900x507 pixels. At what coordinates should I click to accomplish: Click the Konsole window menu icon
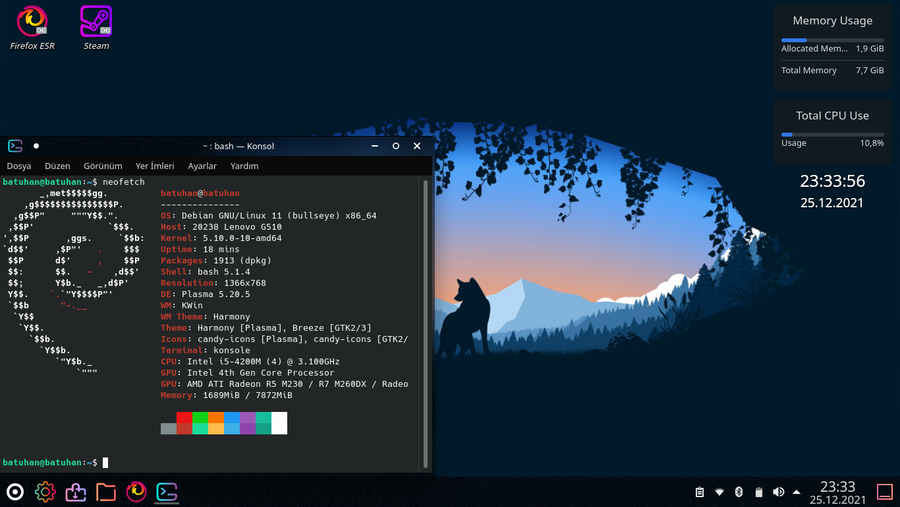point(15,146)
